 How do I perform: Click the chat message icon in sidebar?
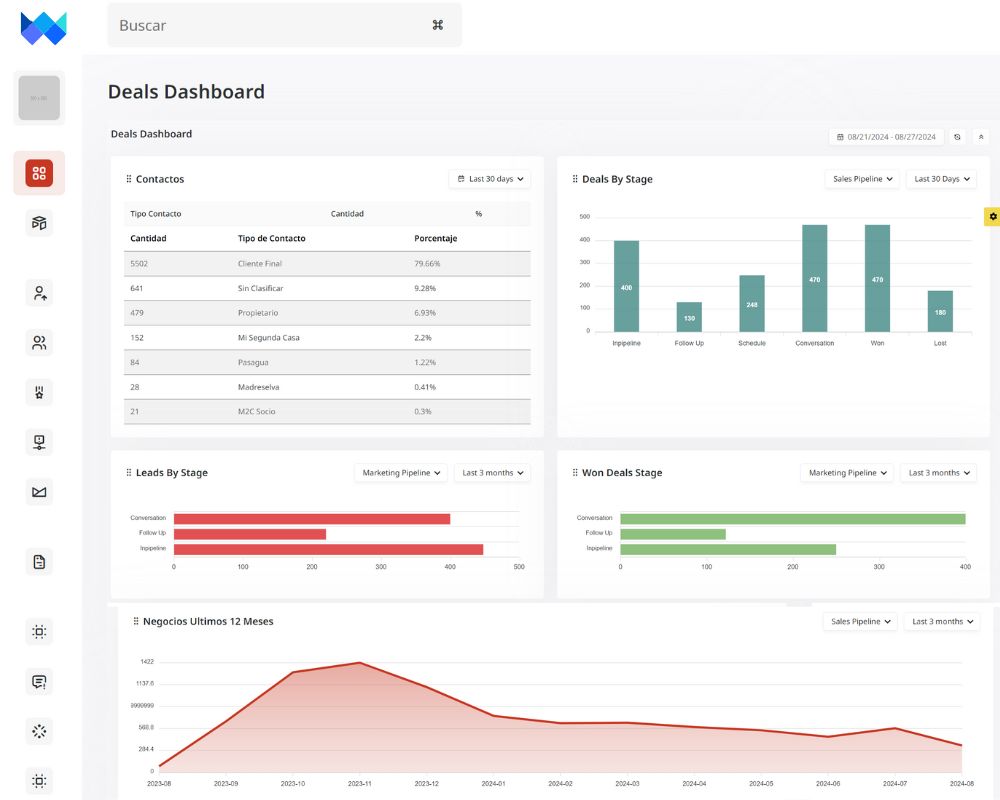39,682
